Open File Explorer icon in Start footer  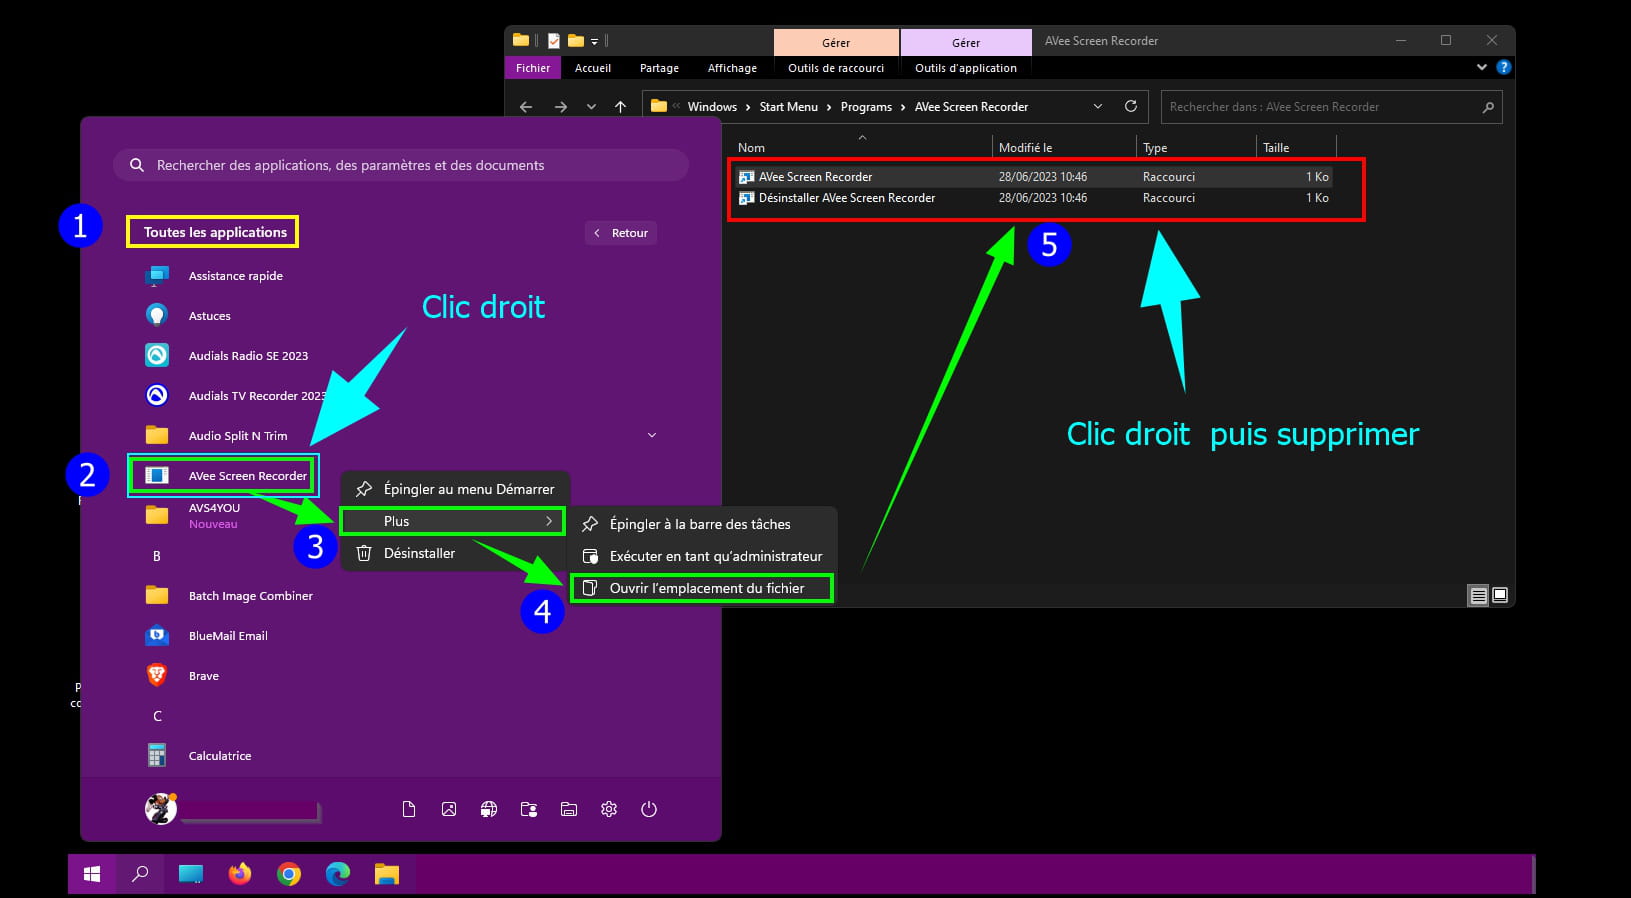click(x=569, y=809)
